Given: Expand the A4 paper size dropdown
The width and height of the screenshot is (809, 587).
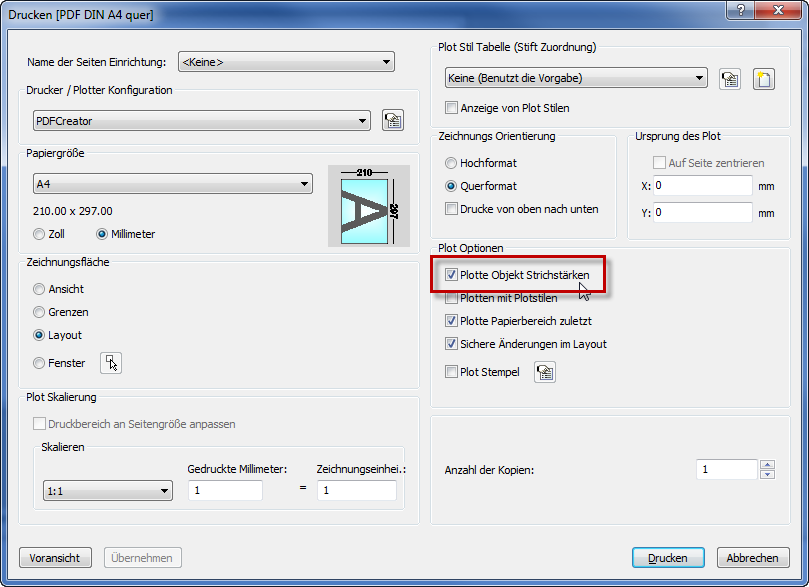Looking at the screenshot, I should click(x=172, y=184).
